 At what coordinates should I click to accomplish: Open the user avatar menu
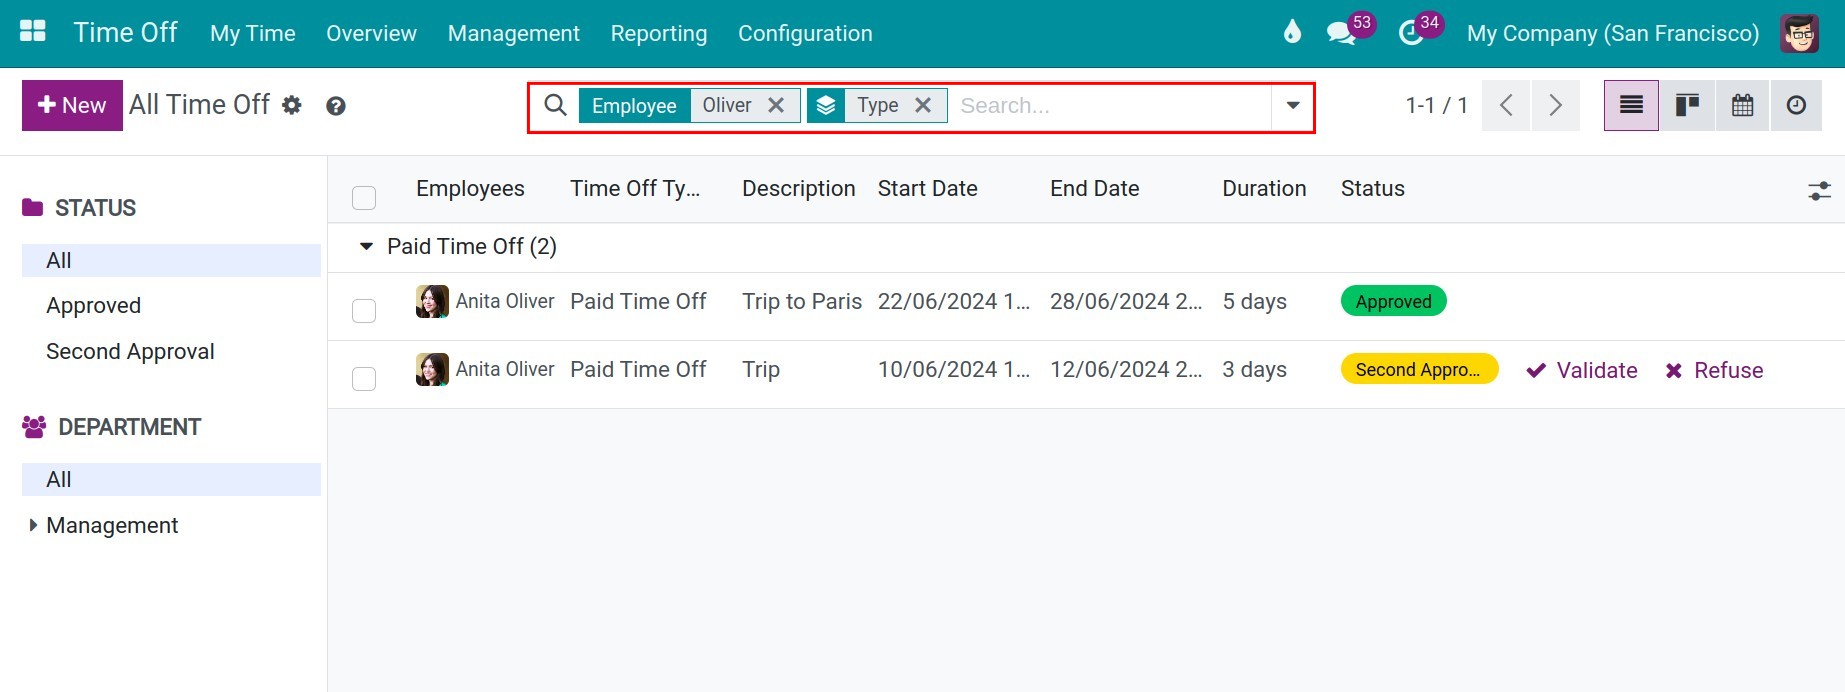1799,33
